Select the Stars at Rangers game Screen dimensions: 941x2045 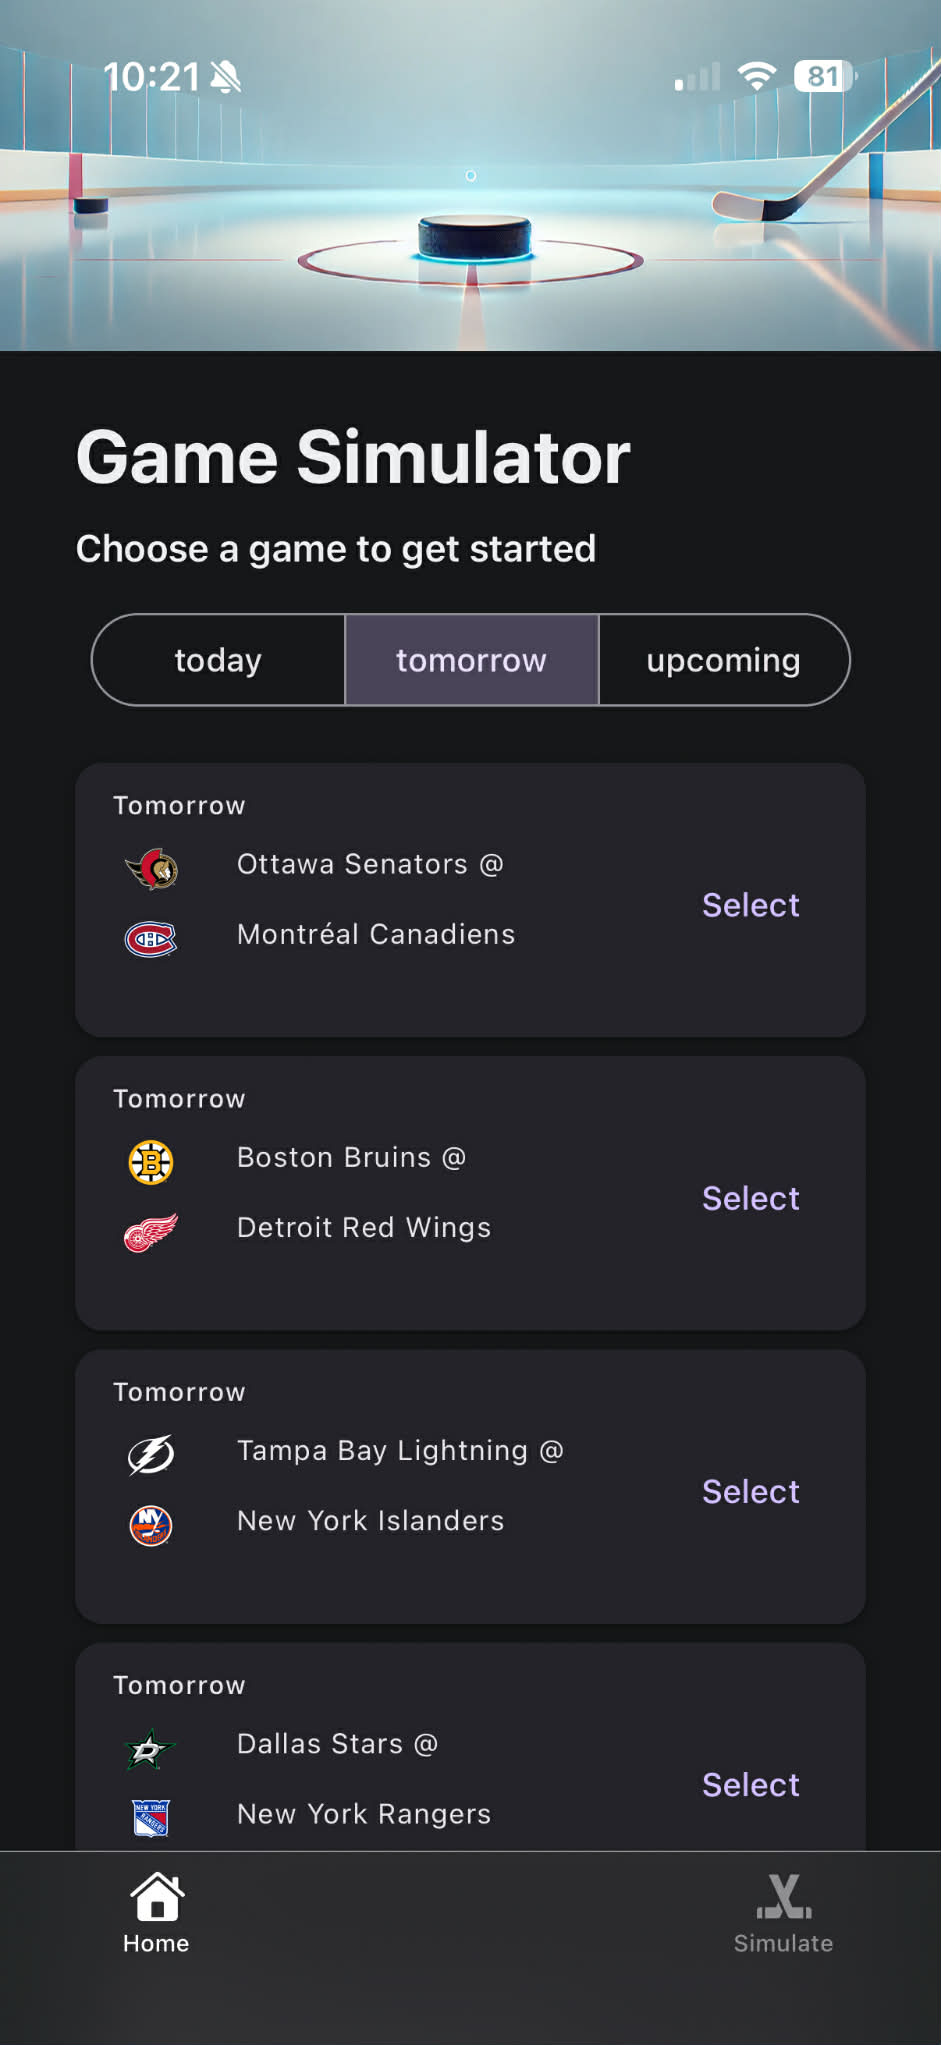pos(750,1784)
